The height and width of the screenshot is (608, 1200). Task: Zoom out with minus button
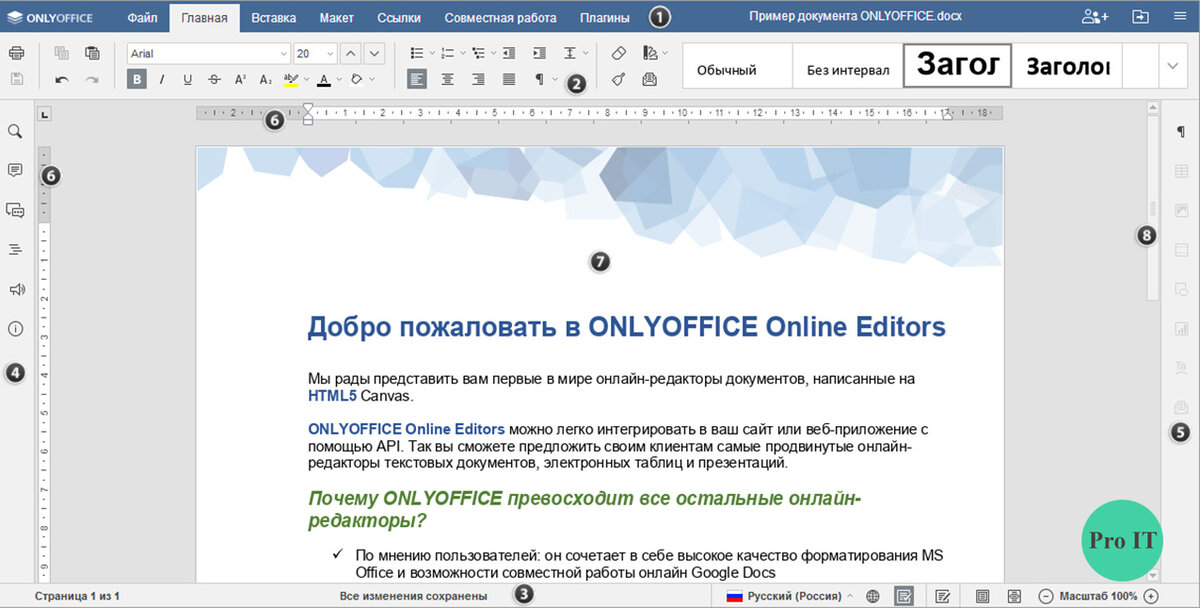click(1046, 596)
